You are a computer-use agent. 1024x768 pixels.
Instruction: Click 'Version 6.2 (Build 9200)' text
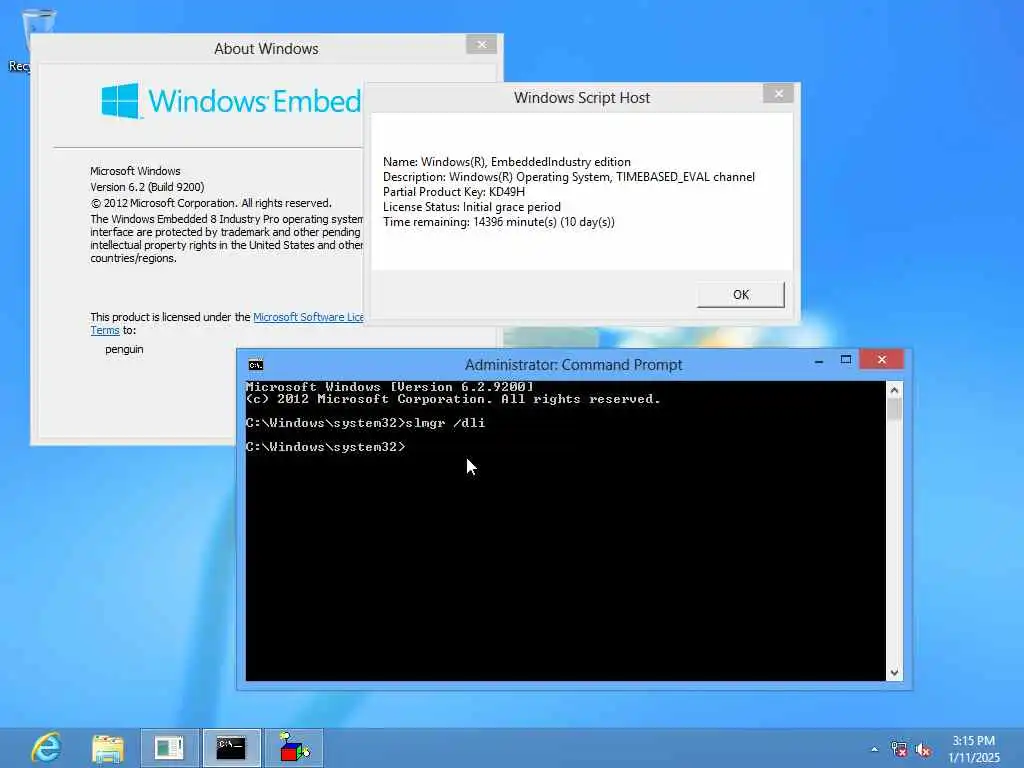tap(147, 187)
